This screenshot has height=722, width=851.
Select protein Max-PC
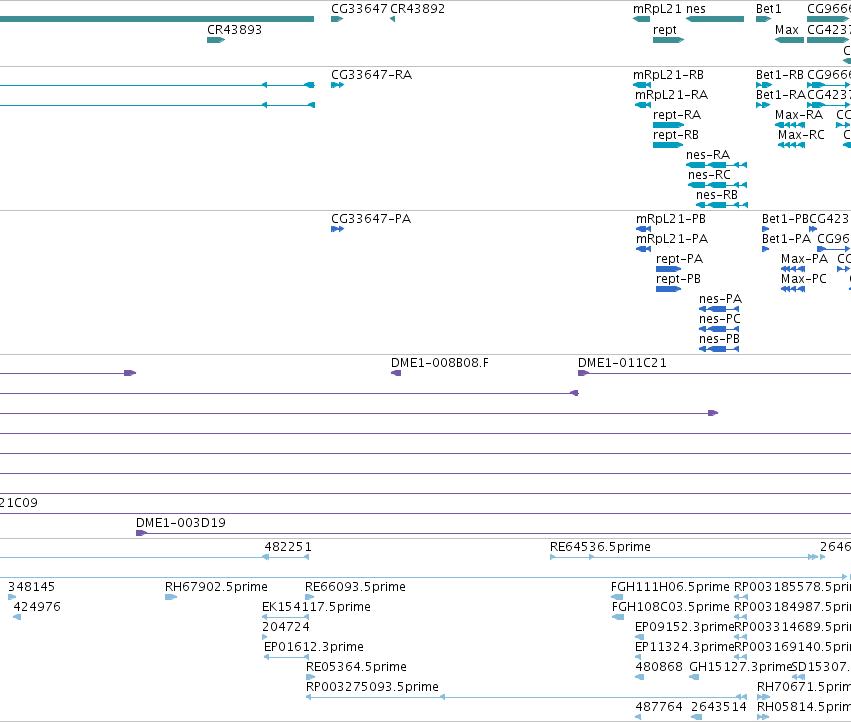(x=792, y=289)
